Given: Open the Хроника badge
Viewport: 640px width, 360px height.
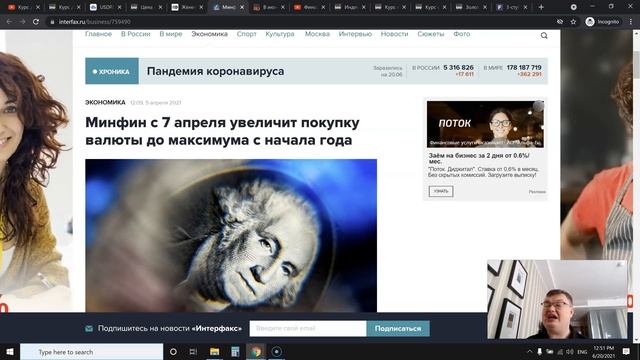Looking at the screenshot, I should [x=112, y=71].
